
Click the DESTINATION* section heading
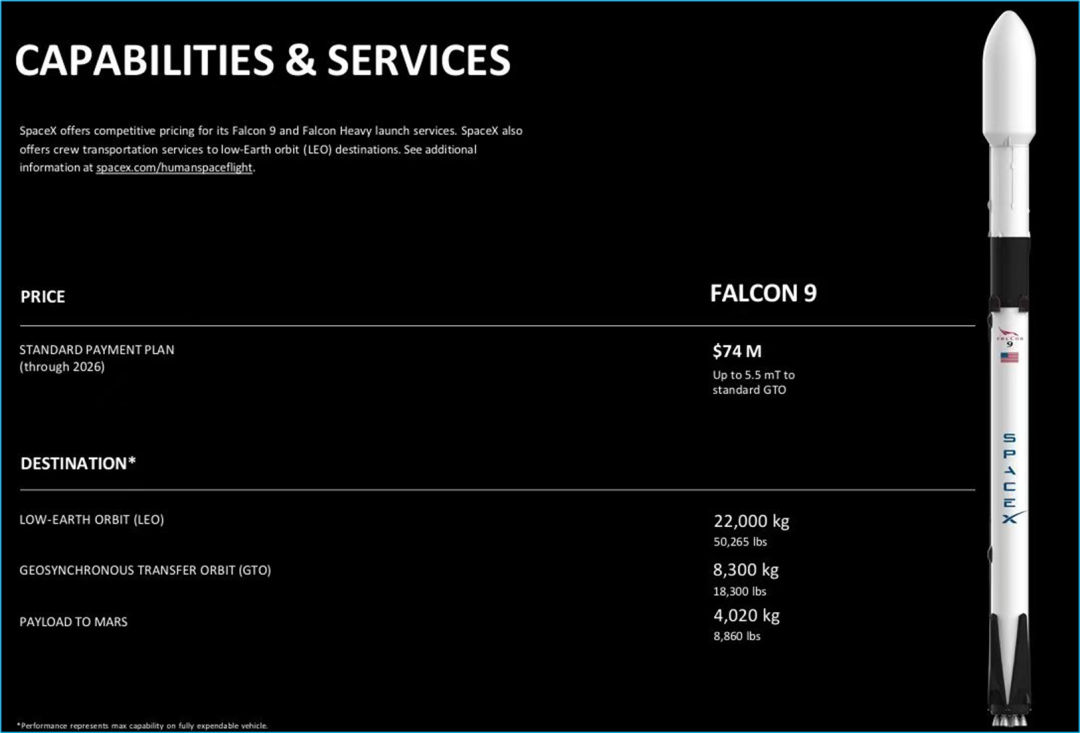[x=78, y=464]
